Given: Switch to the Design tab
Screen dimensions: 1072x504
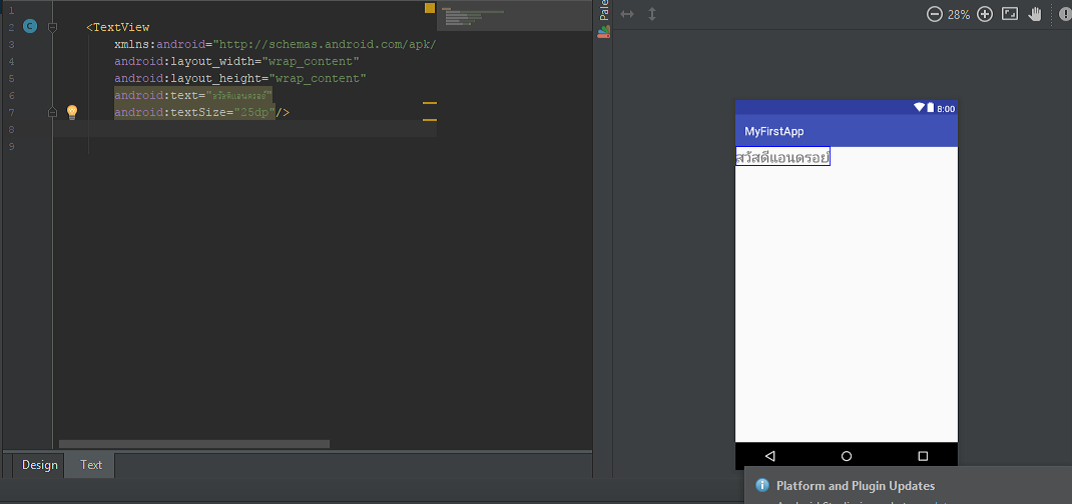Looking at the screenshot, I should tap(40, 465).
